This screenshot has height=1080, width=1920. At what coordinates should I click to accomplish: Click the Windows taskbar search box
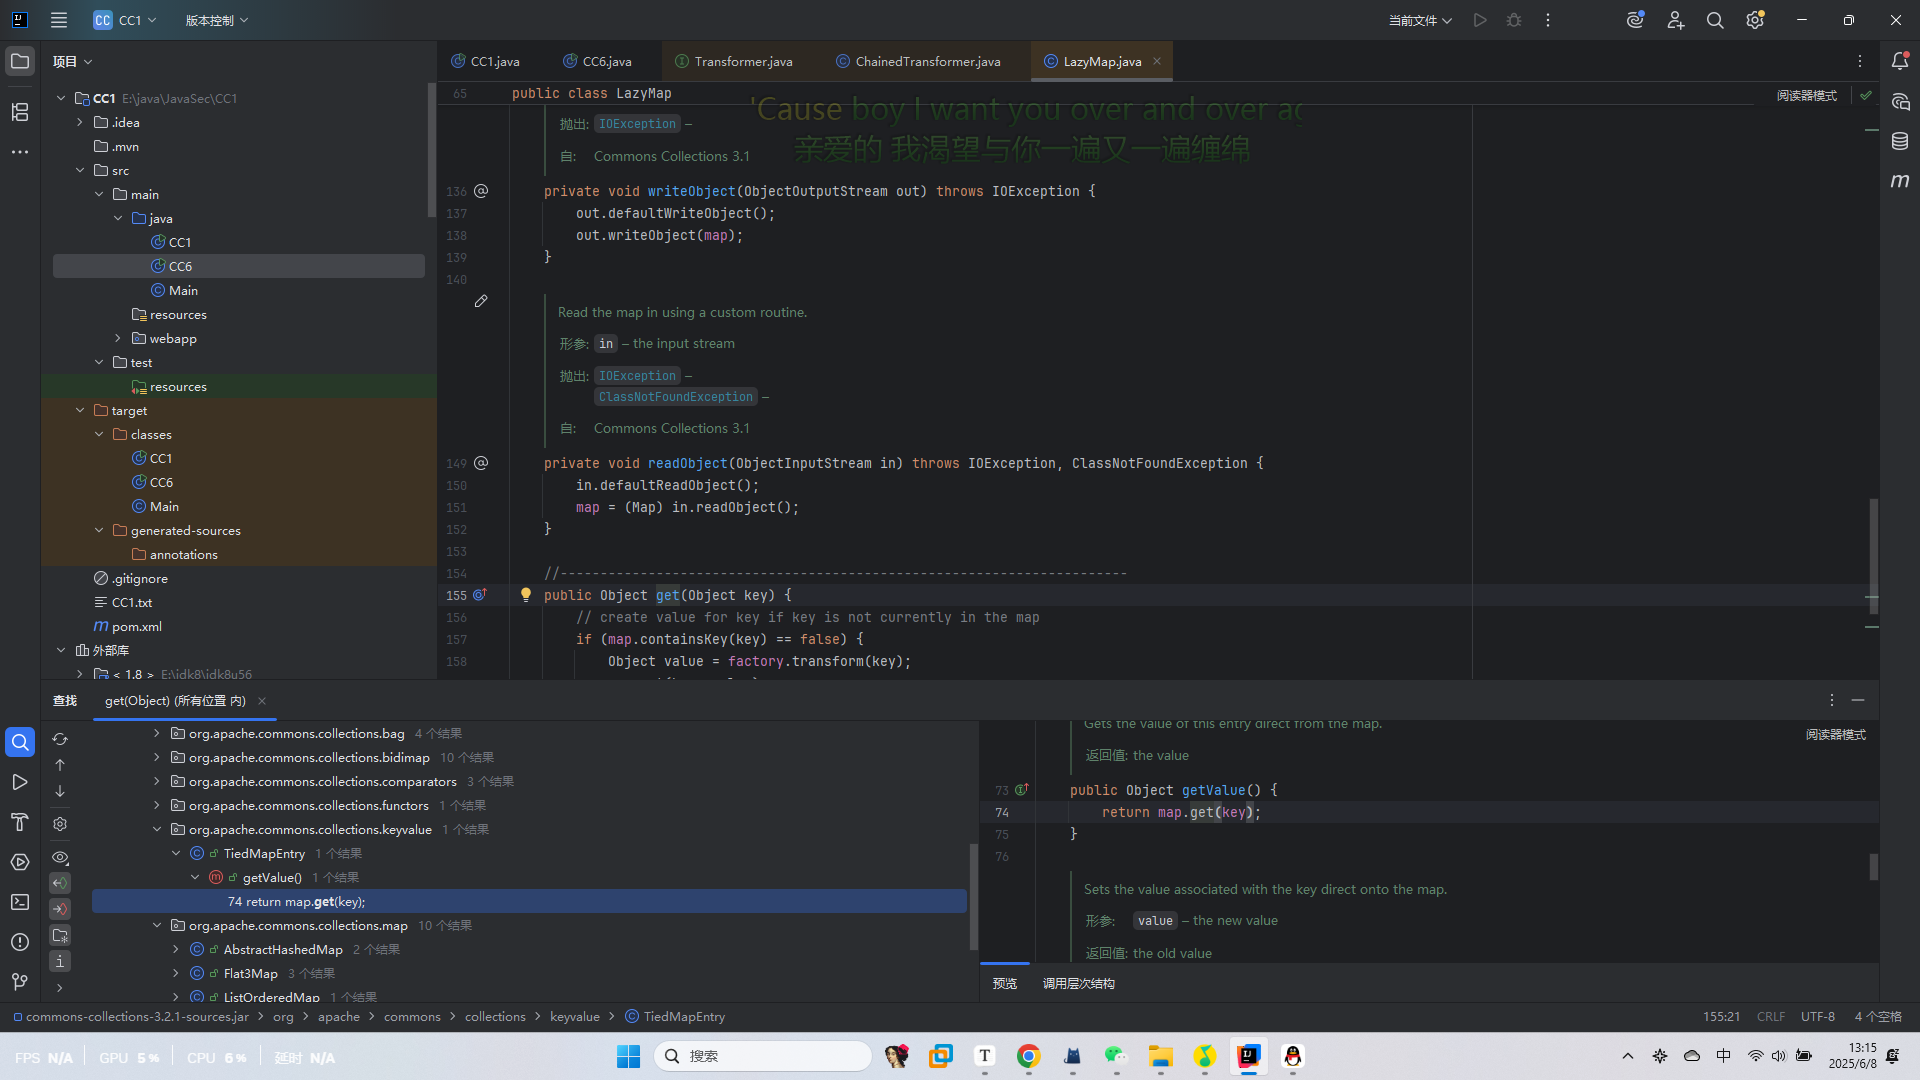(762, 1056)
